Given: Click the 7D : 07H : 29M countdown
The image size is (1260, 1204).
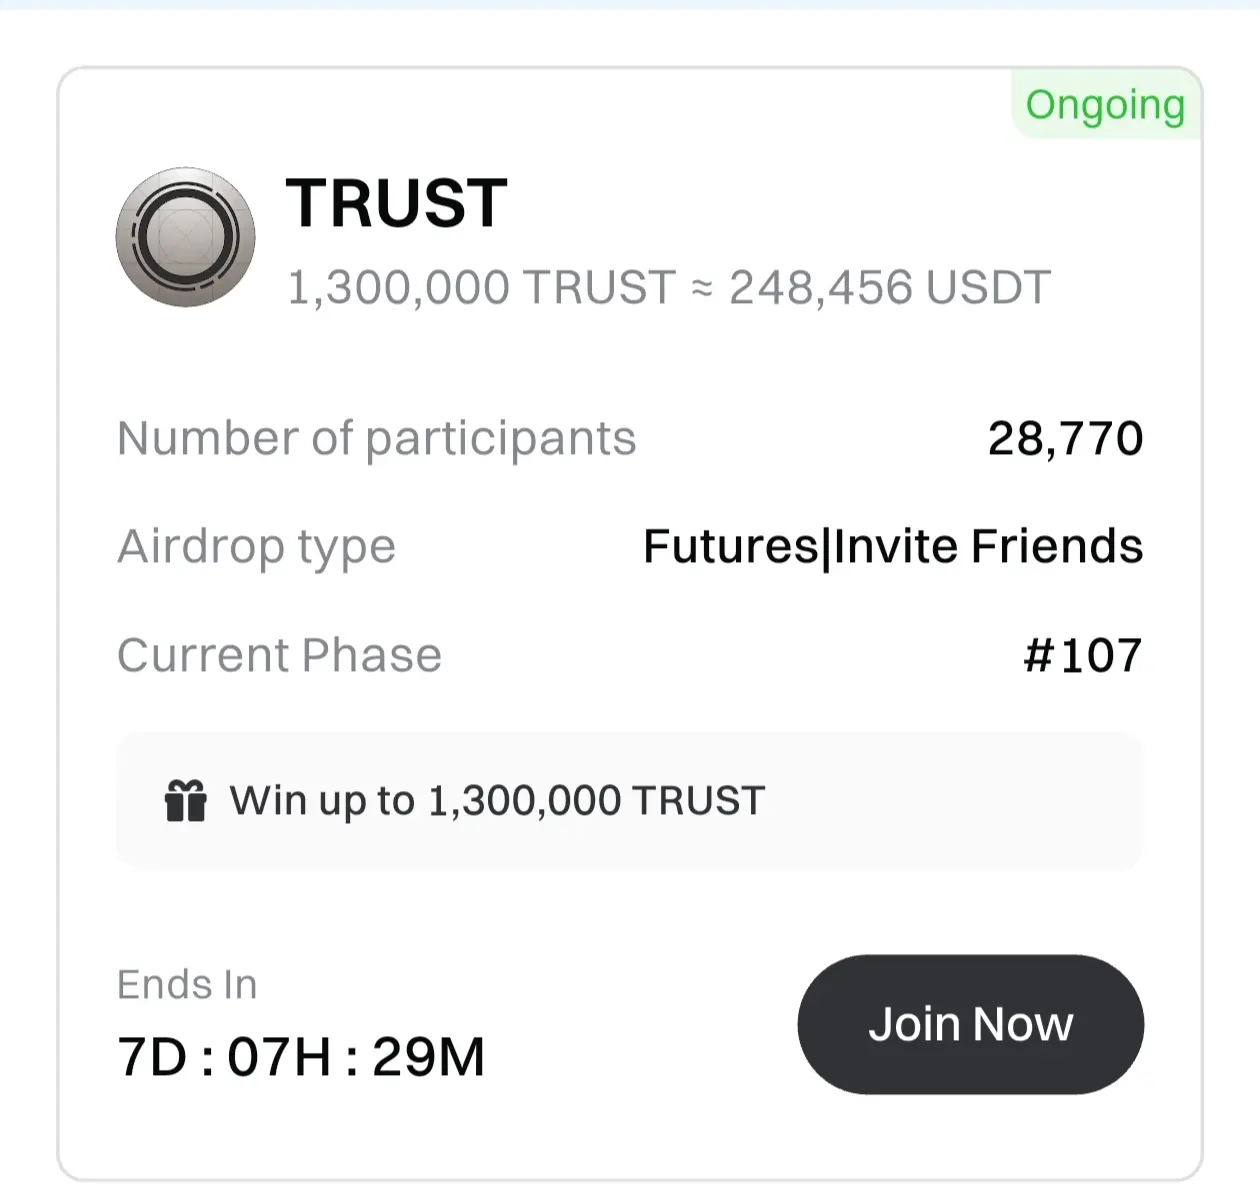Looking at the screenshot, I should click(301, 1057).
